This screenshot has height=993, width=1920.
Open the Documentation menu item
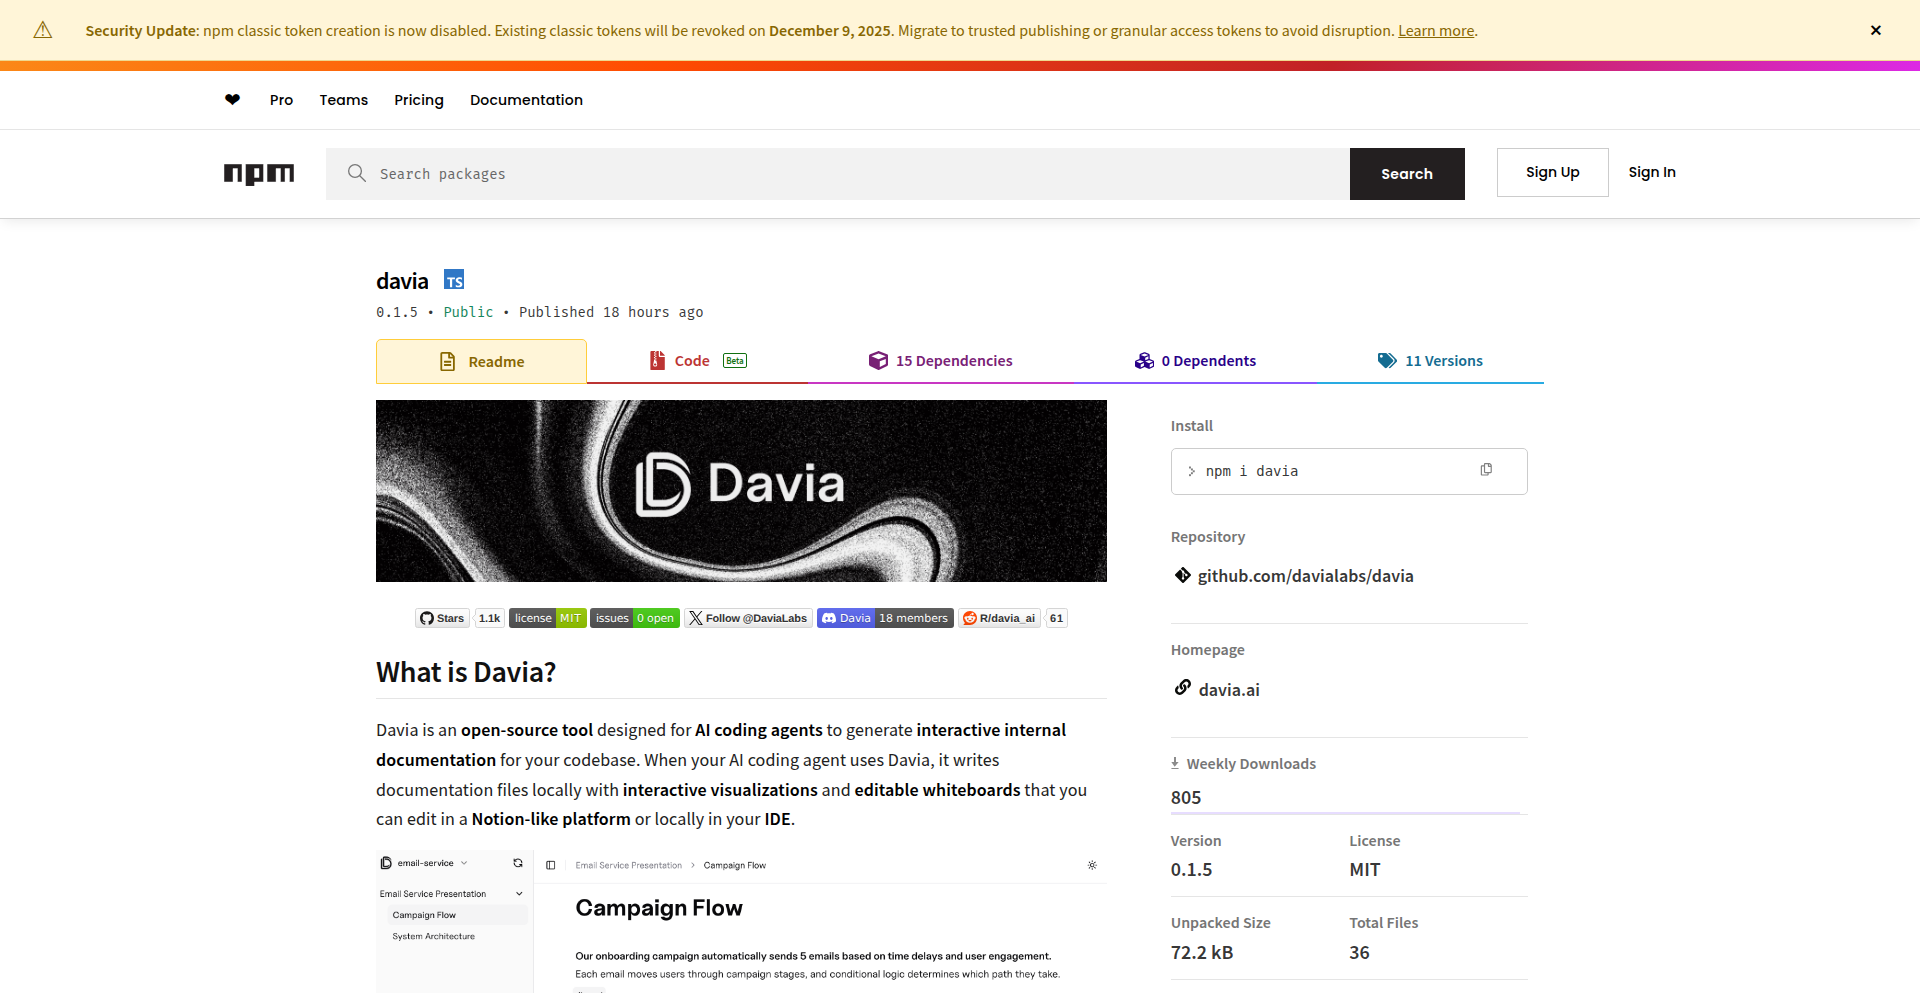click(x=526, y=99)
